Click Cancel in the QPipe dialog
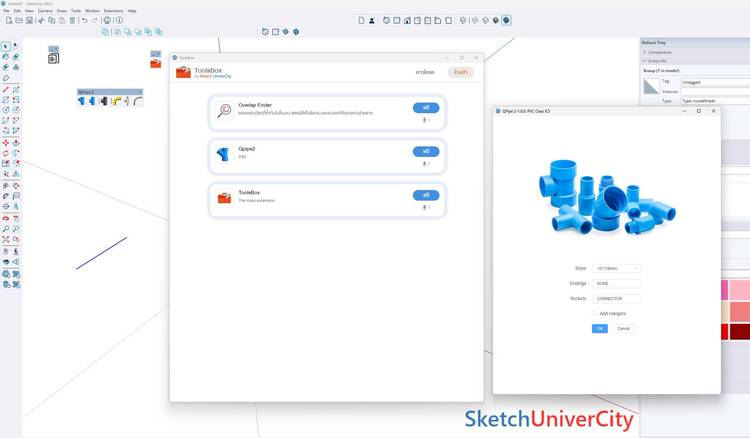 point(624,328)
